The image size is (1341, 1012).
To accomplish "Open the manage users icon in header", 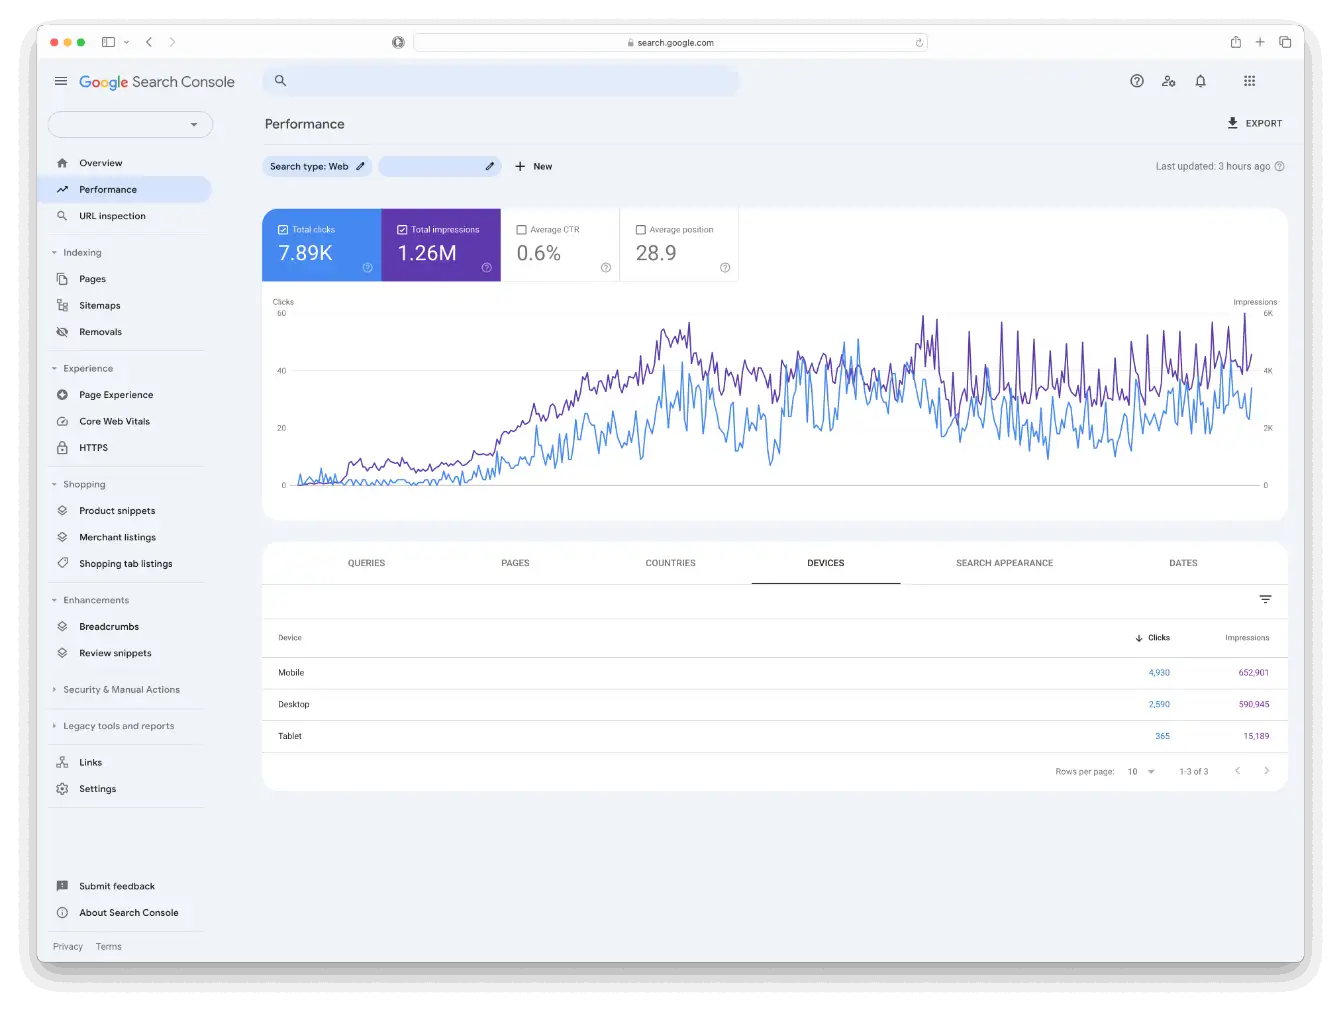I will point(1169,81).
